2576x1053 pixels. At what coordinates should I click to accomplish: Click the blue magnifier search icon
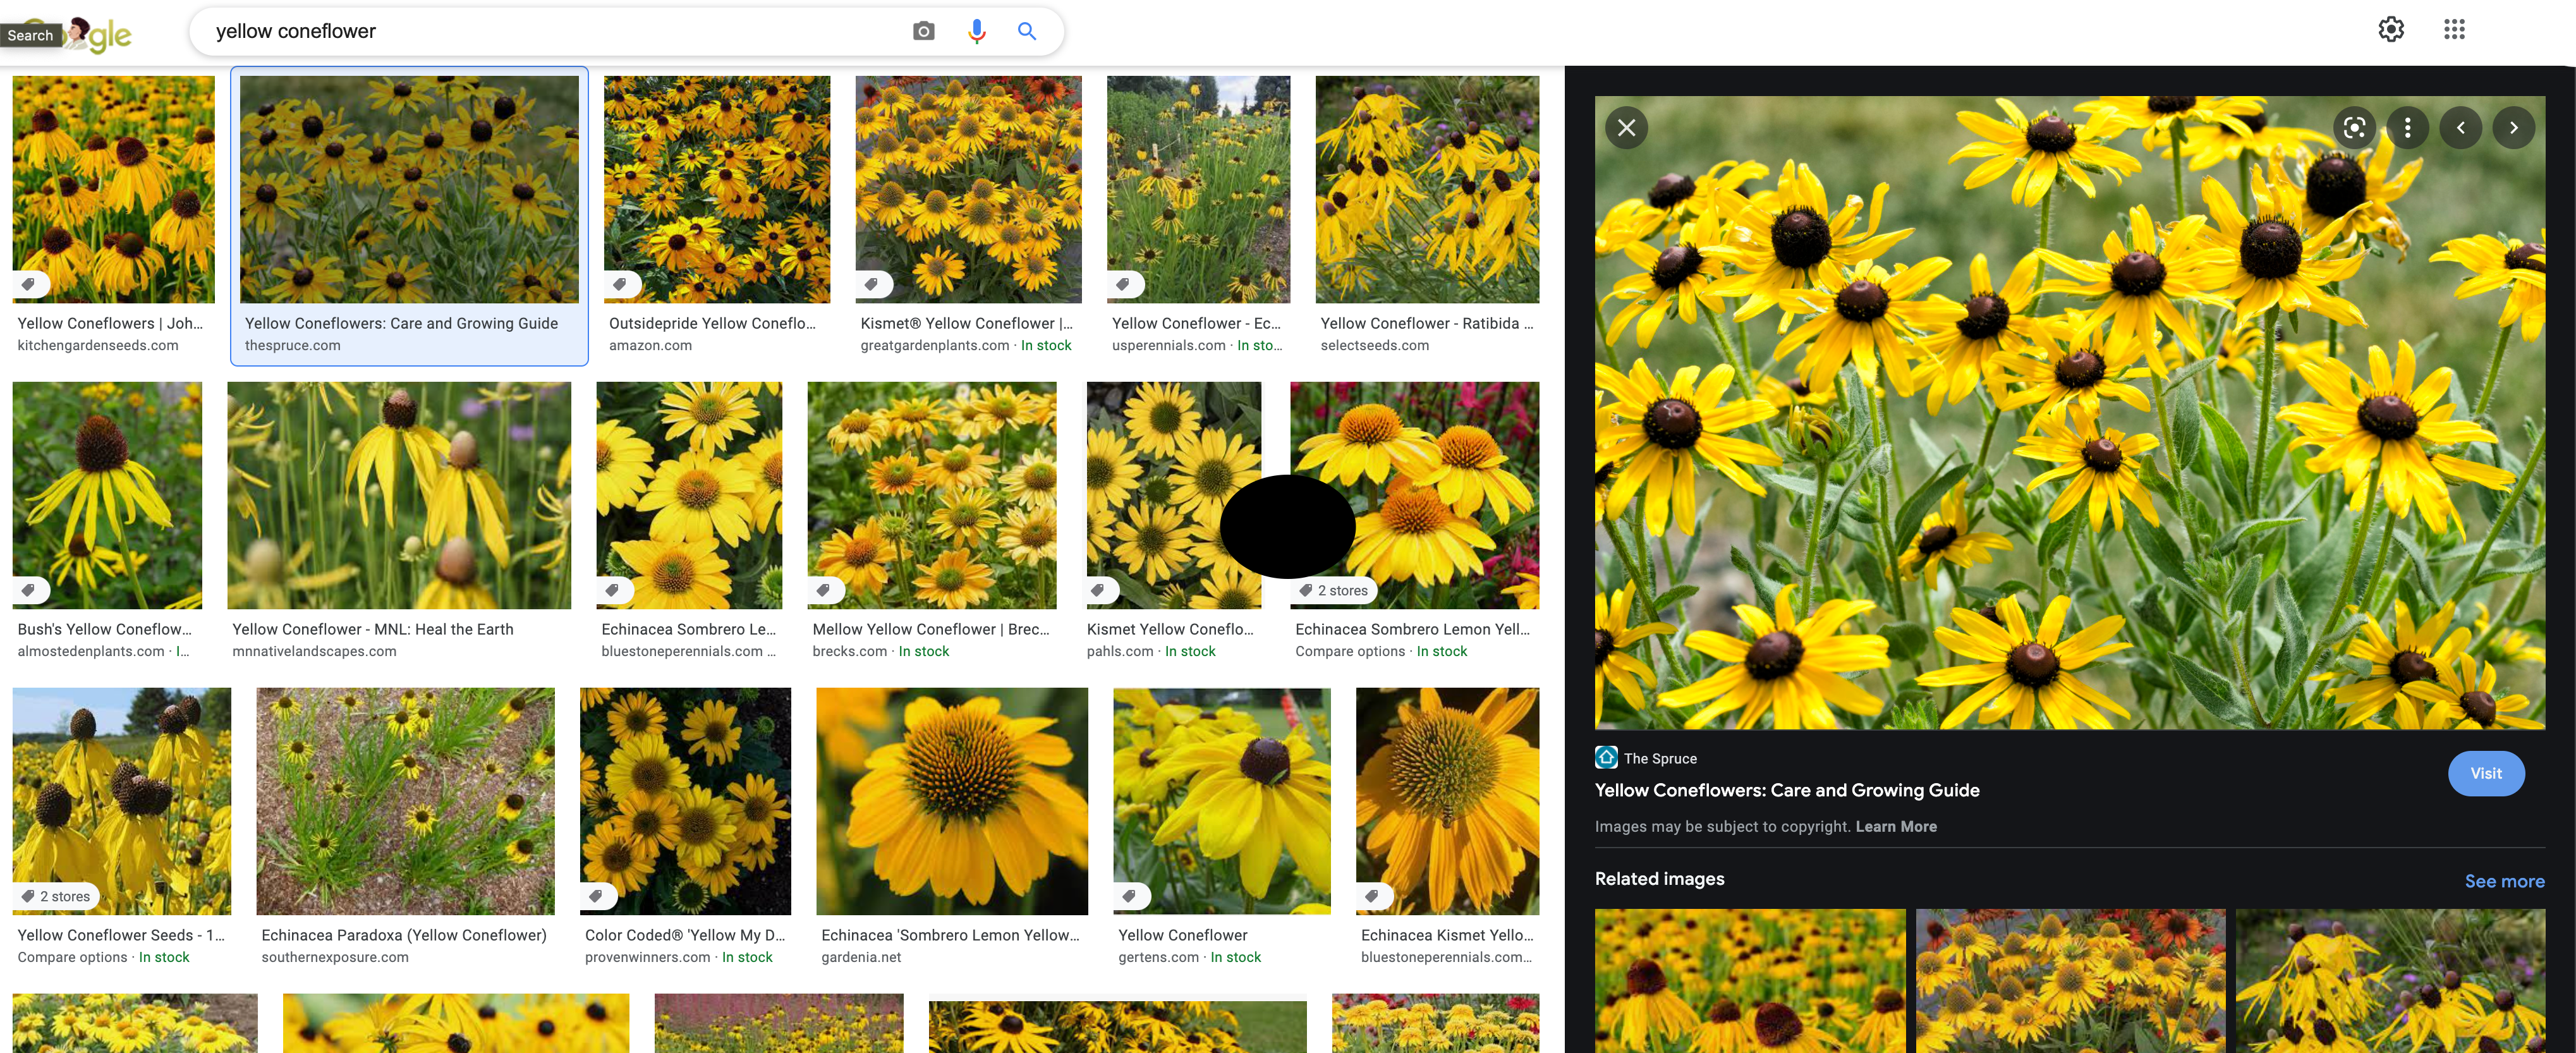(x=1026, y=31)
